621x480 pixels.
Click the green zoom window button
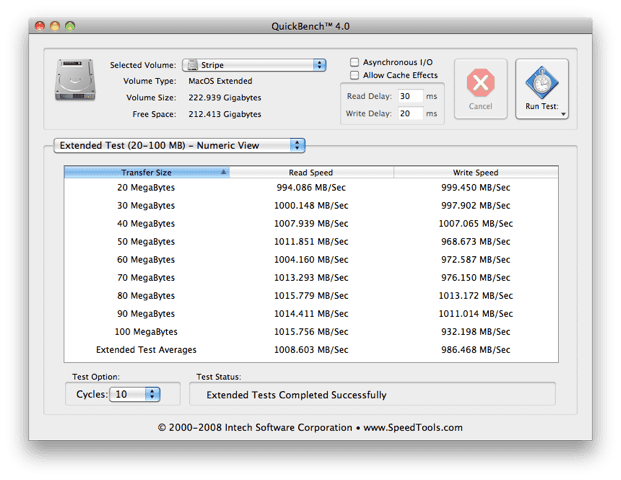coord(71,25)
